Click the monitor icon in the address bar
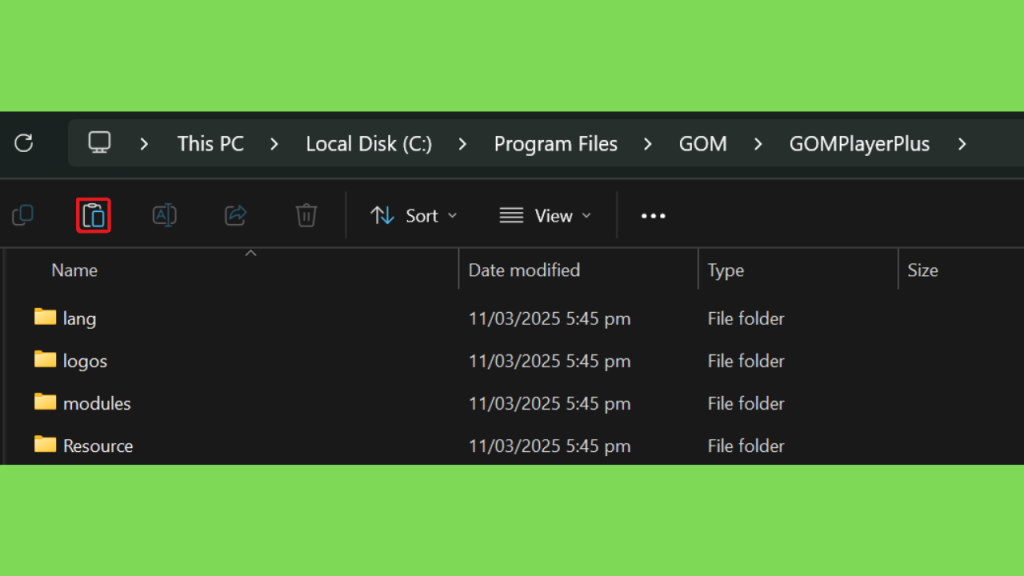 (x=99, y=143)
